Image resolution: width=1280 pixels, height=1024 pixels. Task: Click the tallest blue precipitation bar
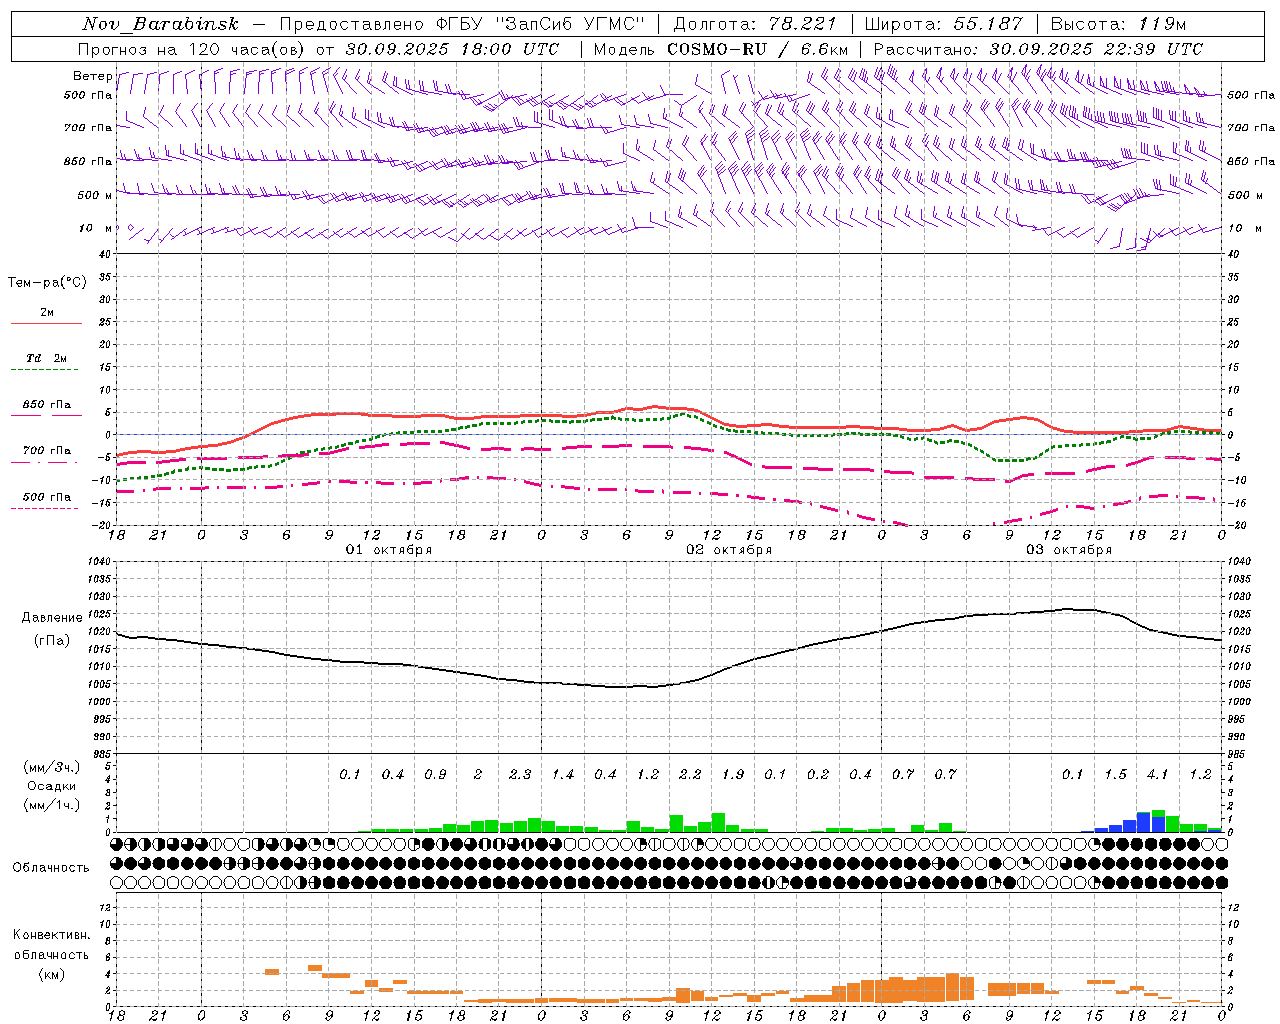1144,823
